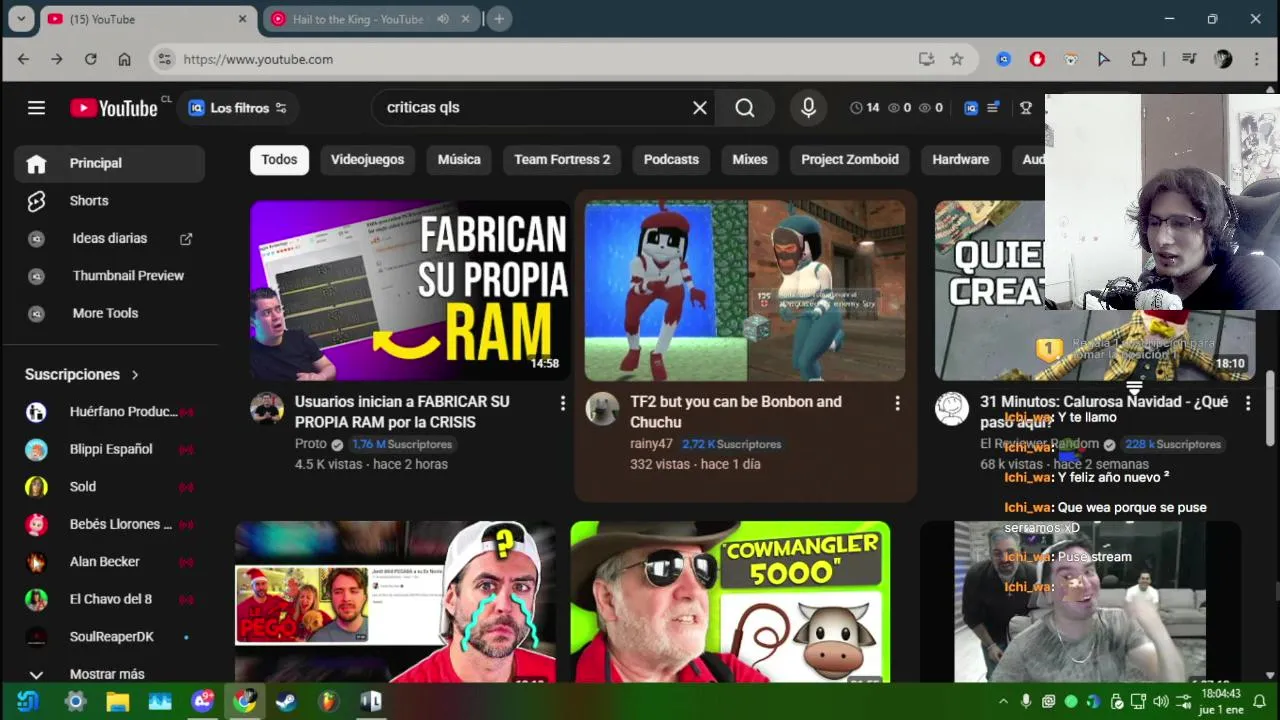Screen dimensions: 1280x720
Task: Open SoulReaperDK channel subscription
Action: [110, 637]
